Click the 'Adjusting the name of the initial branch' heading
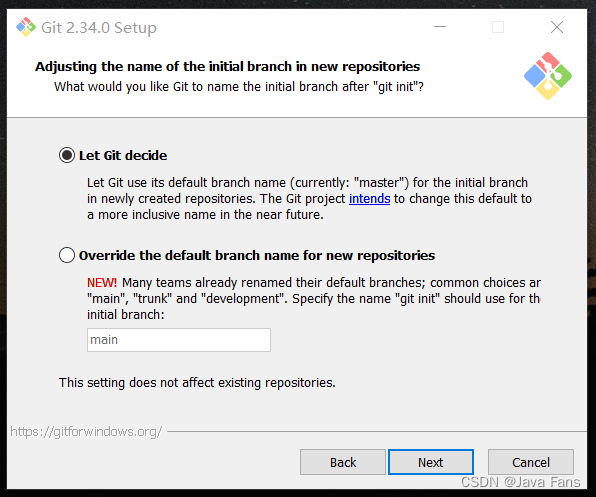The image size is (596, 497). coord(227,66)
